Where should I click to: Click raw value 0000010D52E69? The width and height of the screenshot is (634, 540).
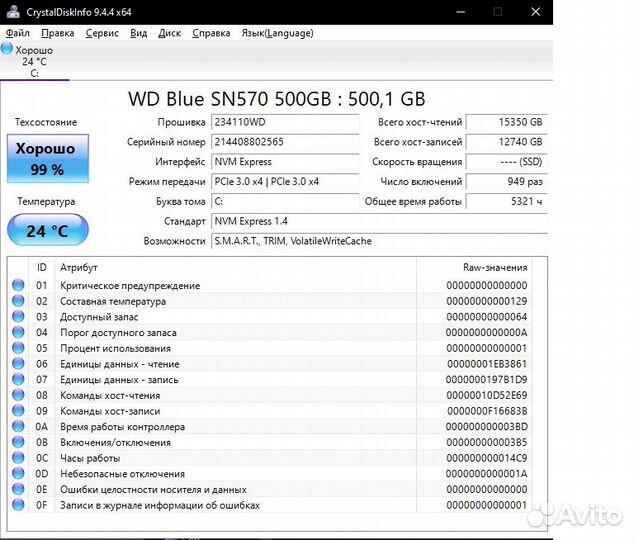487,395
